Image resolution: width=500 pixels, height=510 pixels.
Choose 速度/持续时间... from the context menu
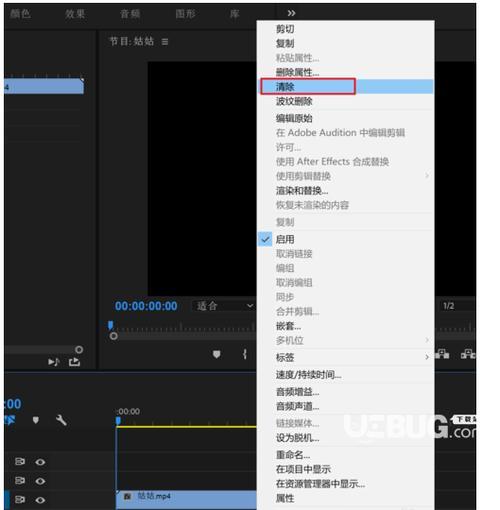[x=346, y=375]
